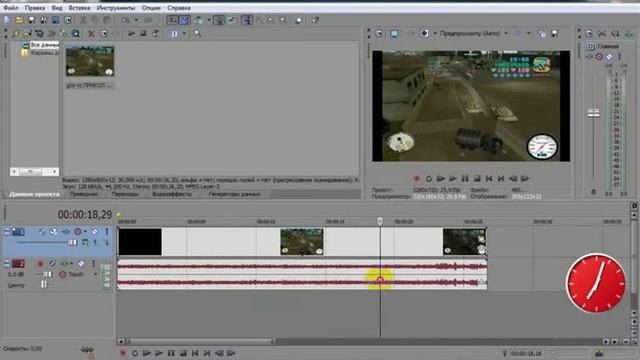Save project with the floppy disk icon
The height and width of the screenshot is (360, 640).
(x=31, y=20)
